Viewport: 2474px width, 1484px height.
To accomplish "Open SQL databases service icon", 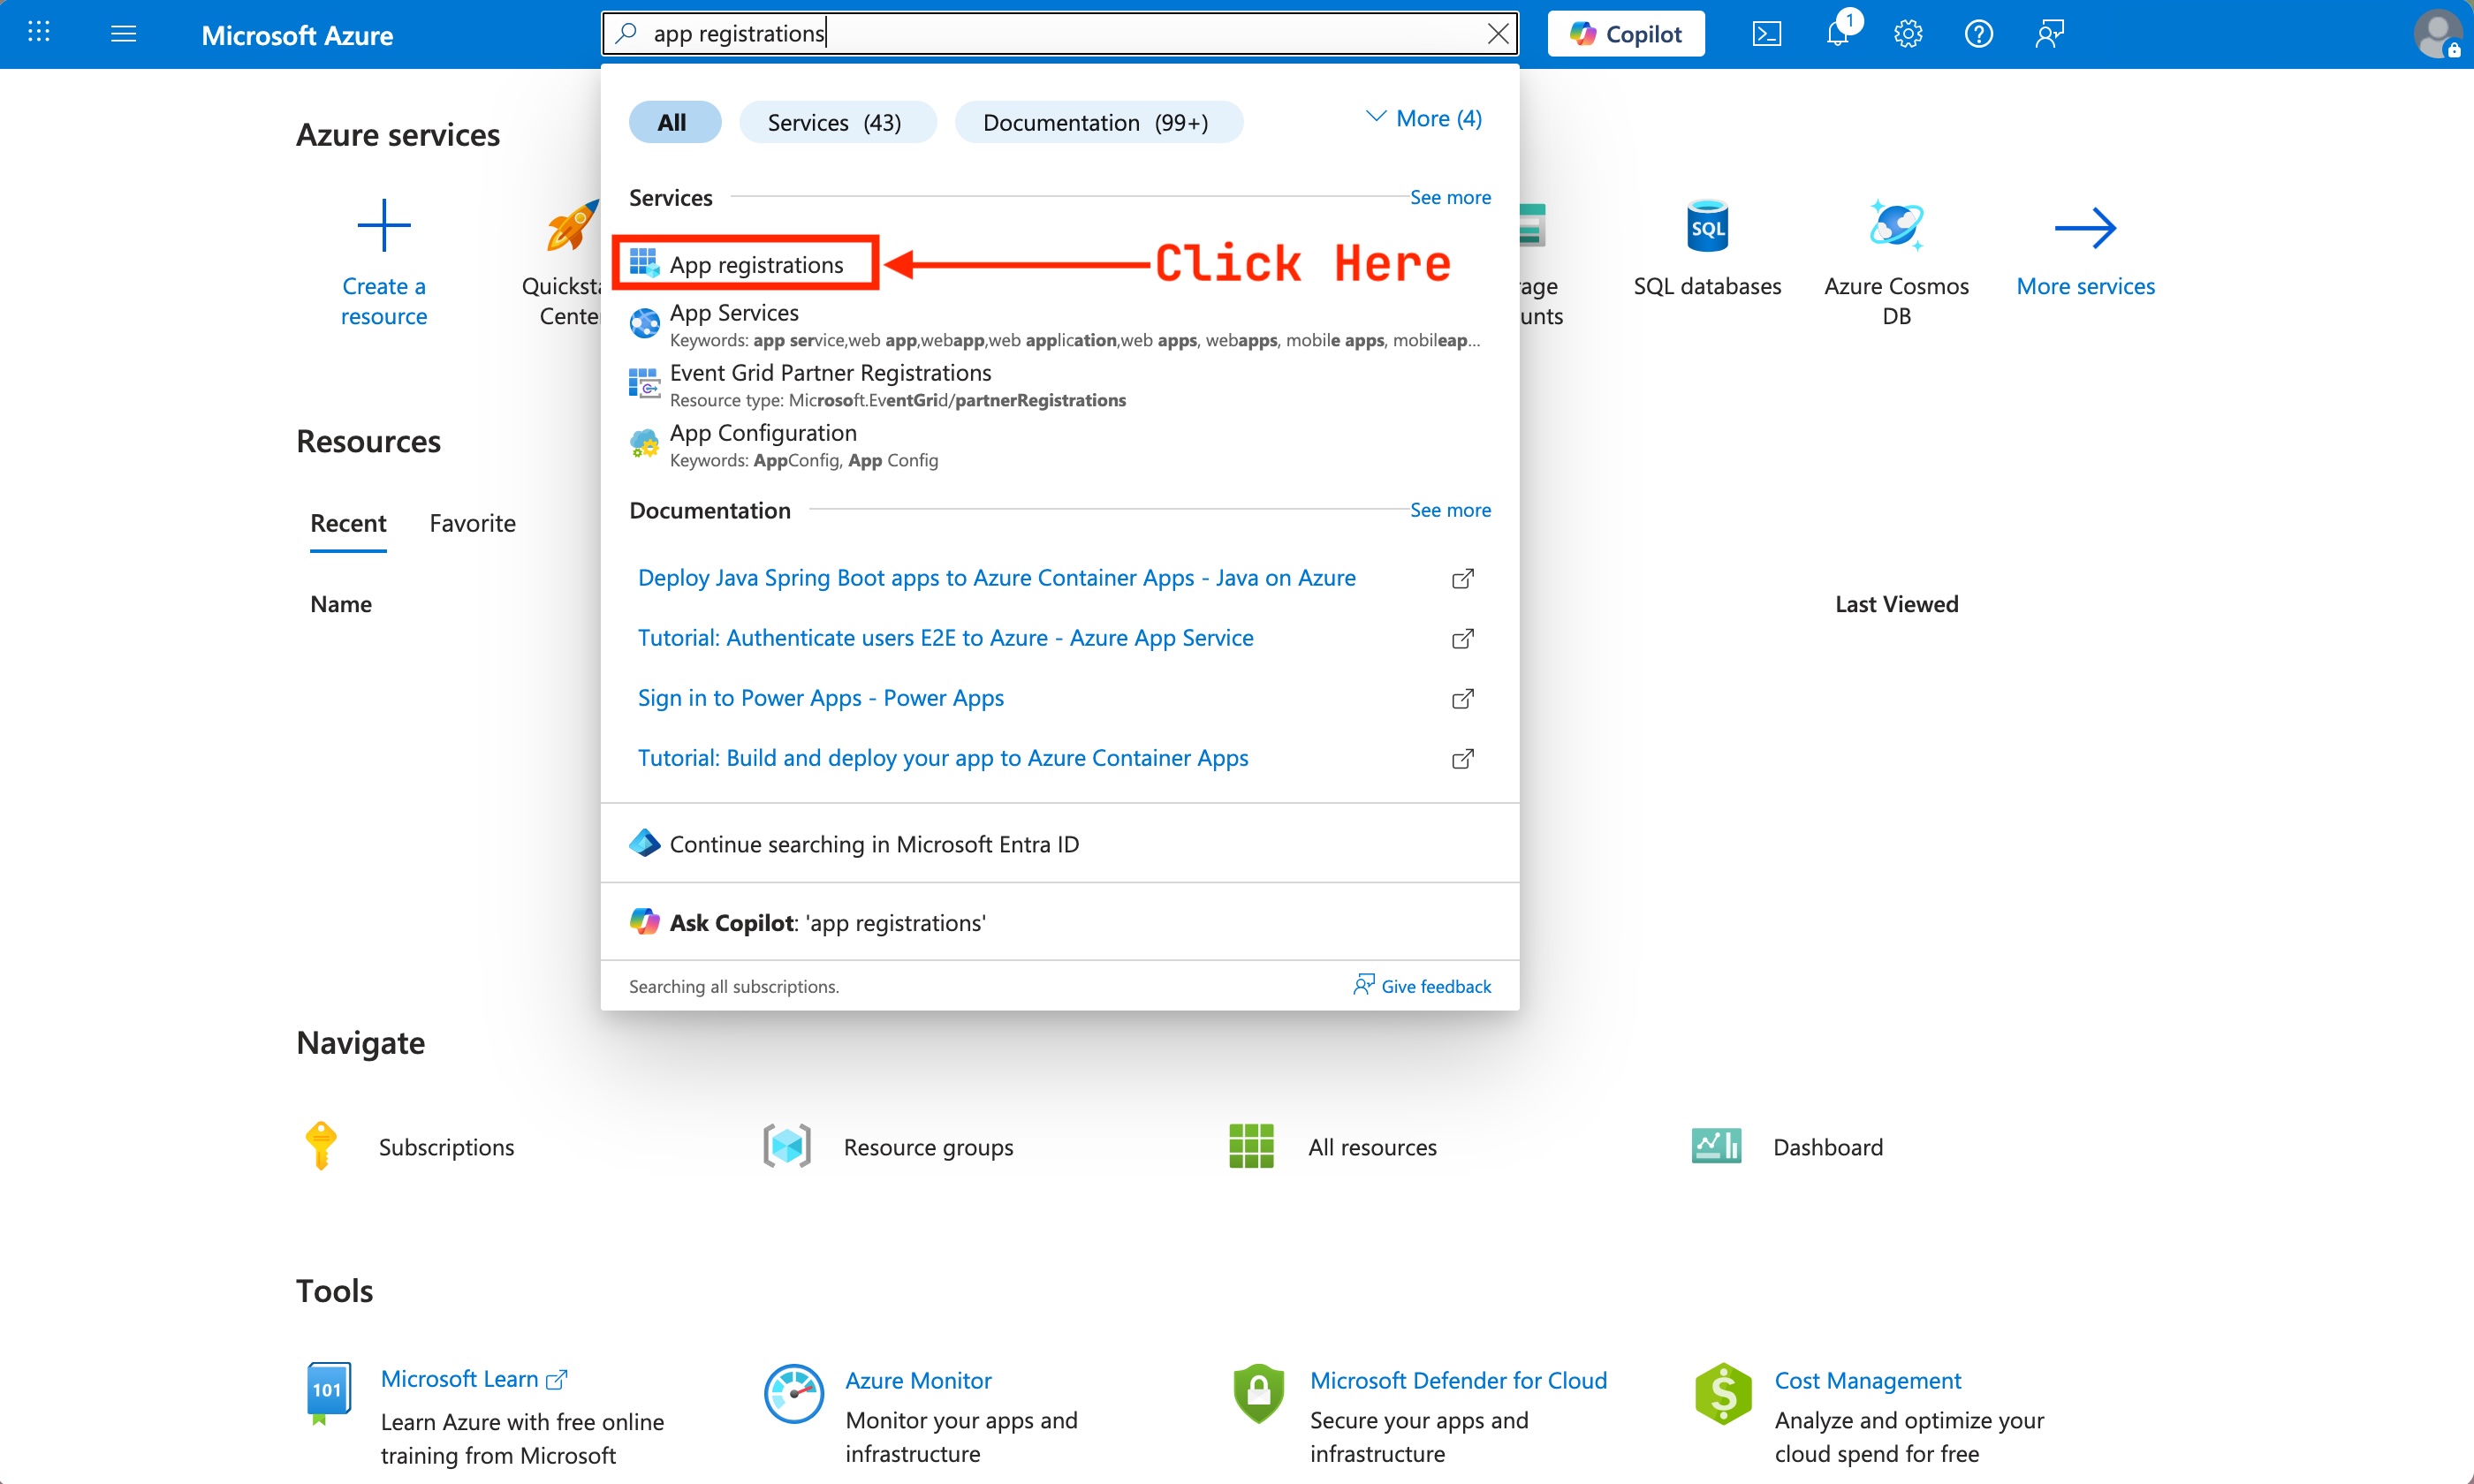I will 1707,225.
